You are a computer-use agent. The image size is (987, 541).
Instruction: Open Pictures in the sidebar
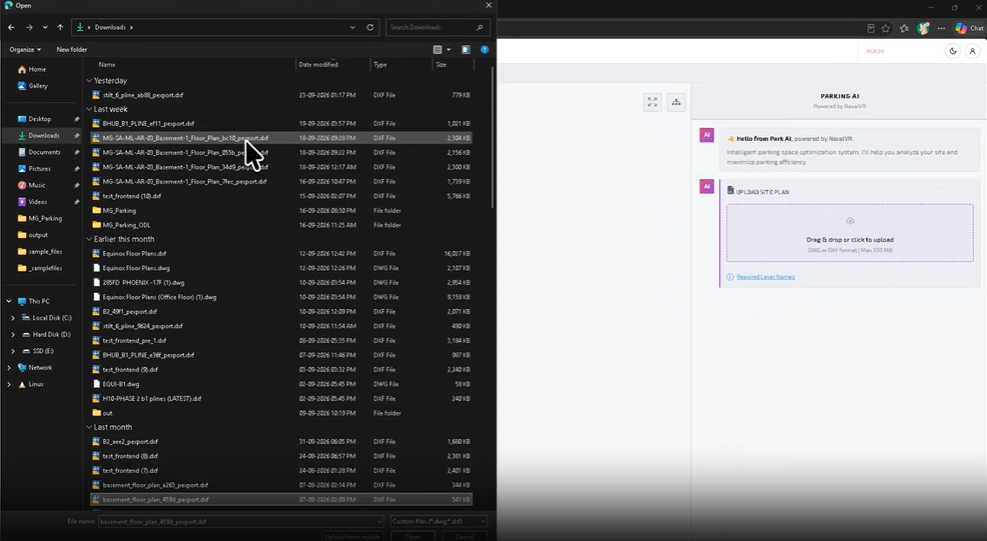(39, 169)
